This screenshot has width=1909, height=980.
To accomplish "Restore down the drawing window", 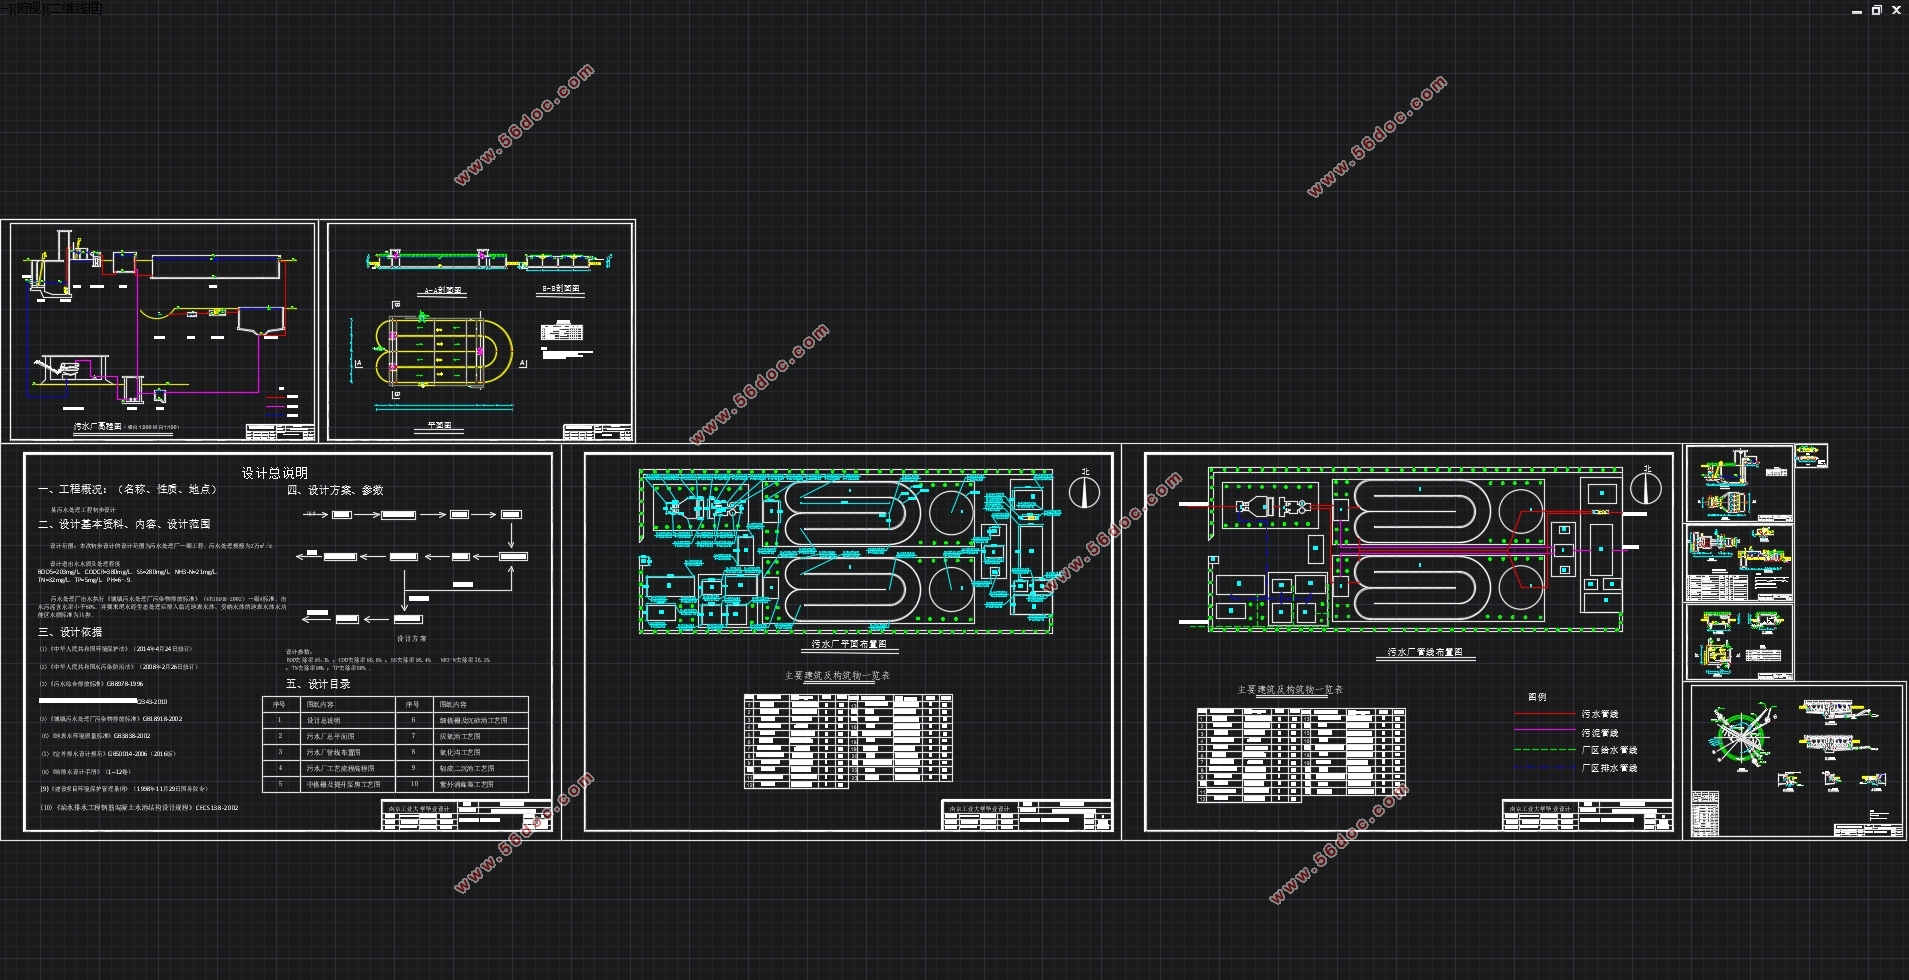I will pyautogui.click(x=1876, y=10).
